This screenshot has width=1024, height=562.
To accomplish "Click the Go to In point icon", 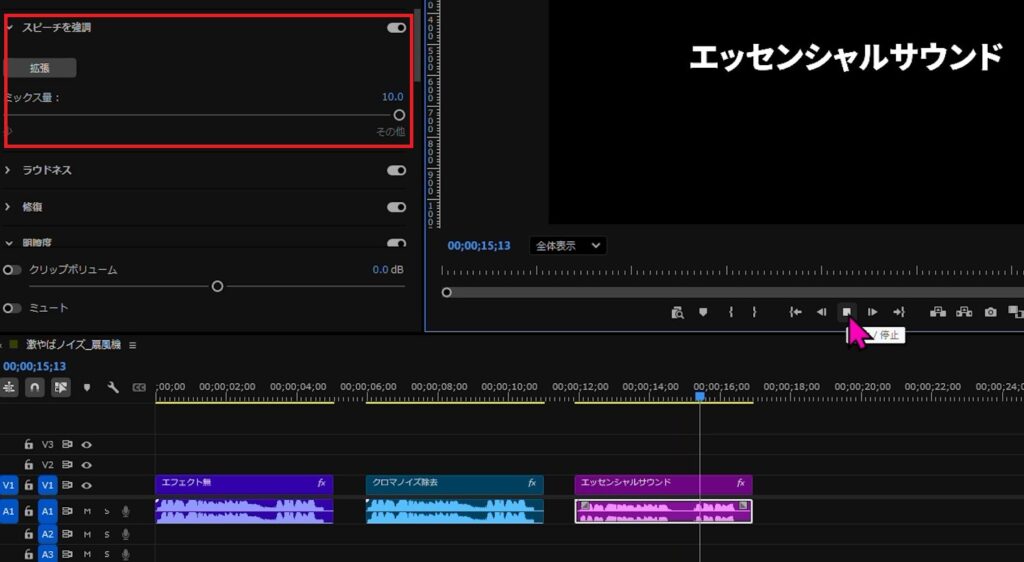I will pos(796,312).
